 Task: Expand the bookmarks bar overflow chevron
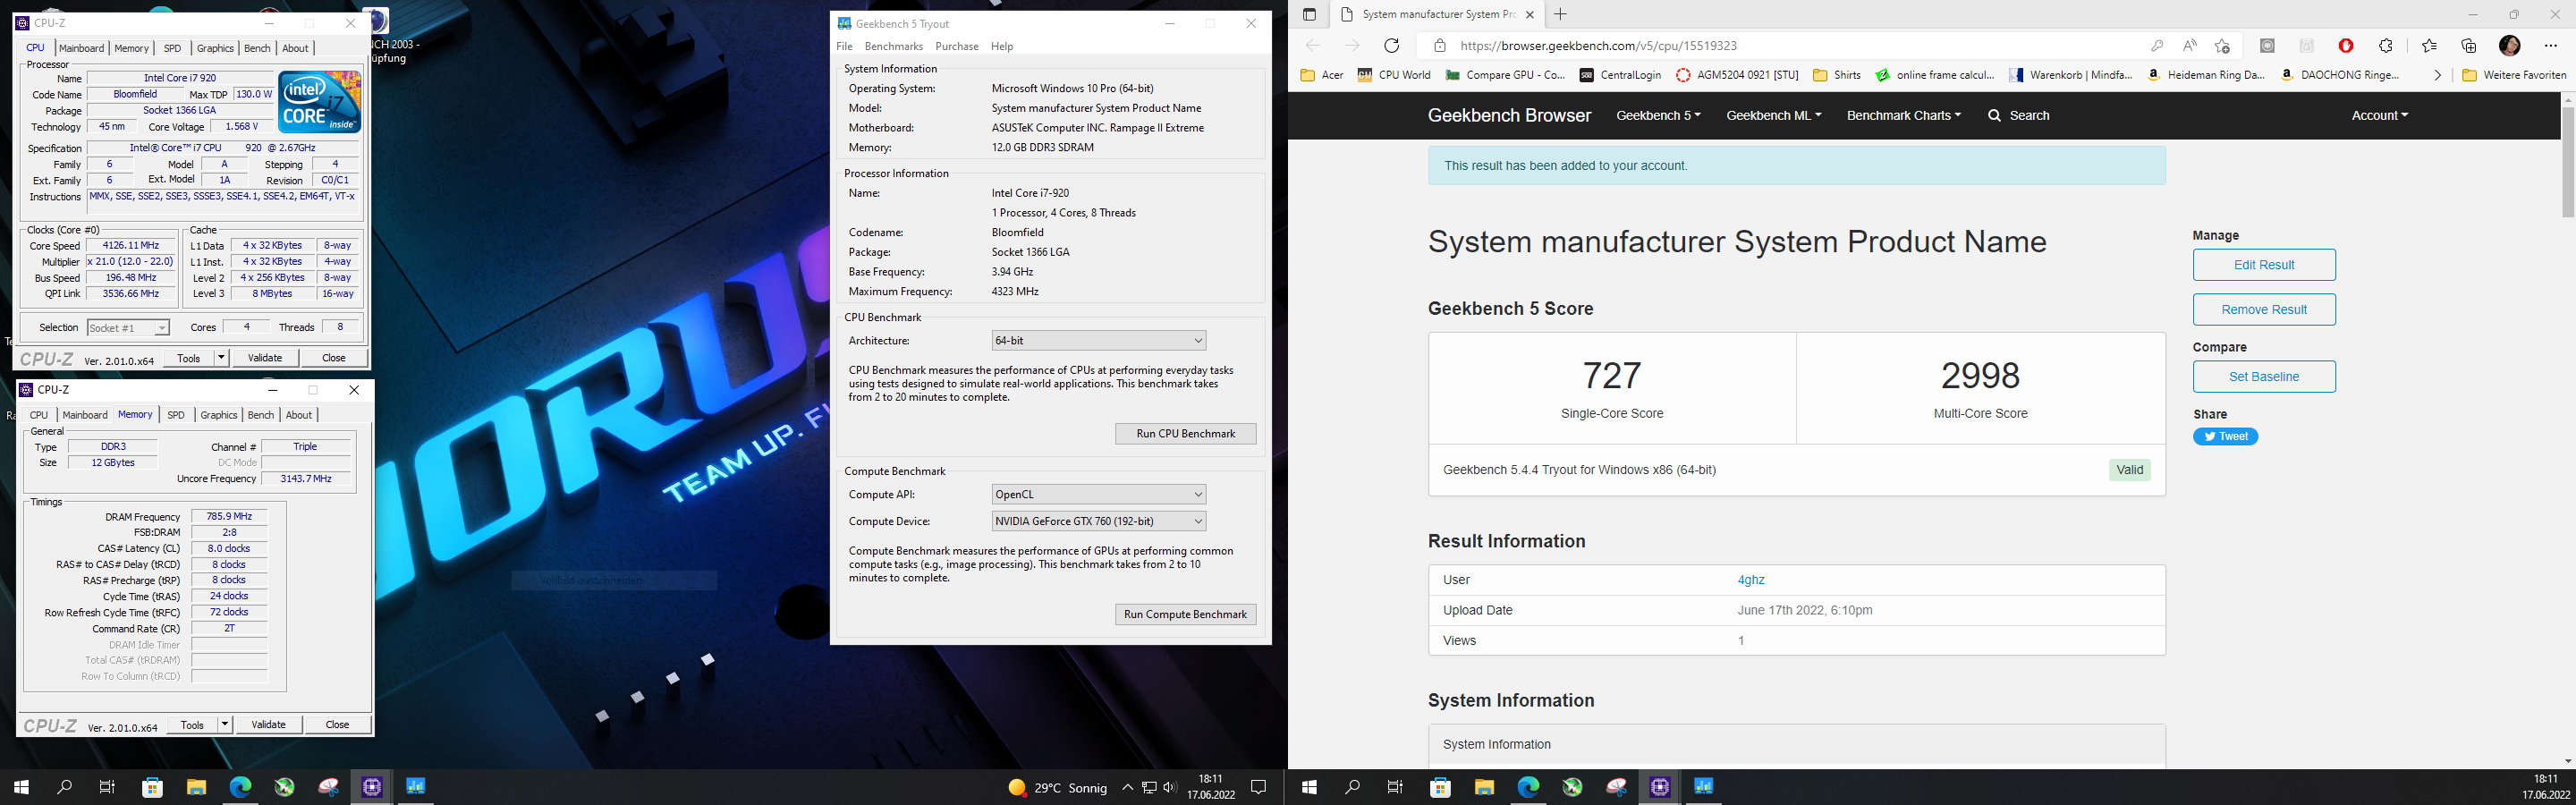[x=2437, y=75]
